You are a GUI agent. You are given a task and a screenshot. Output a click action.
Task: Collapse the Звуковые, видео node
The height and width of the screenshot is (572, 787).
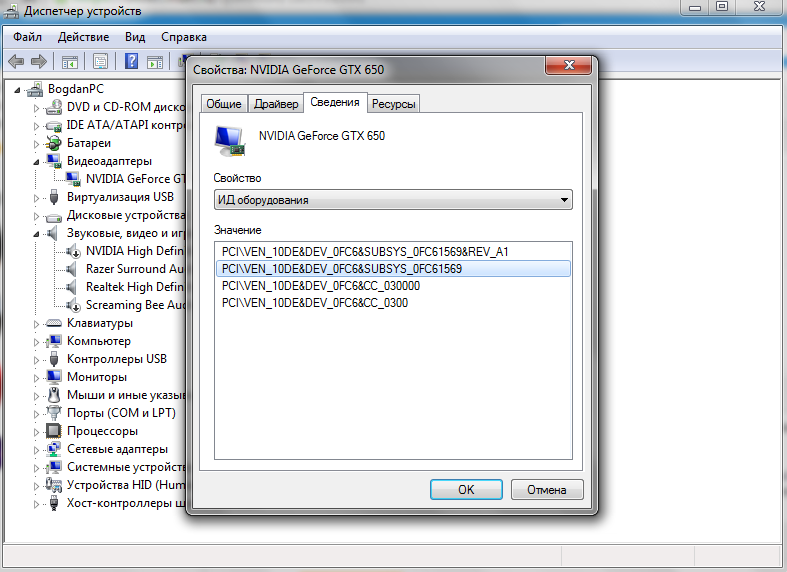click(36, 234)
